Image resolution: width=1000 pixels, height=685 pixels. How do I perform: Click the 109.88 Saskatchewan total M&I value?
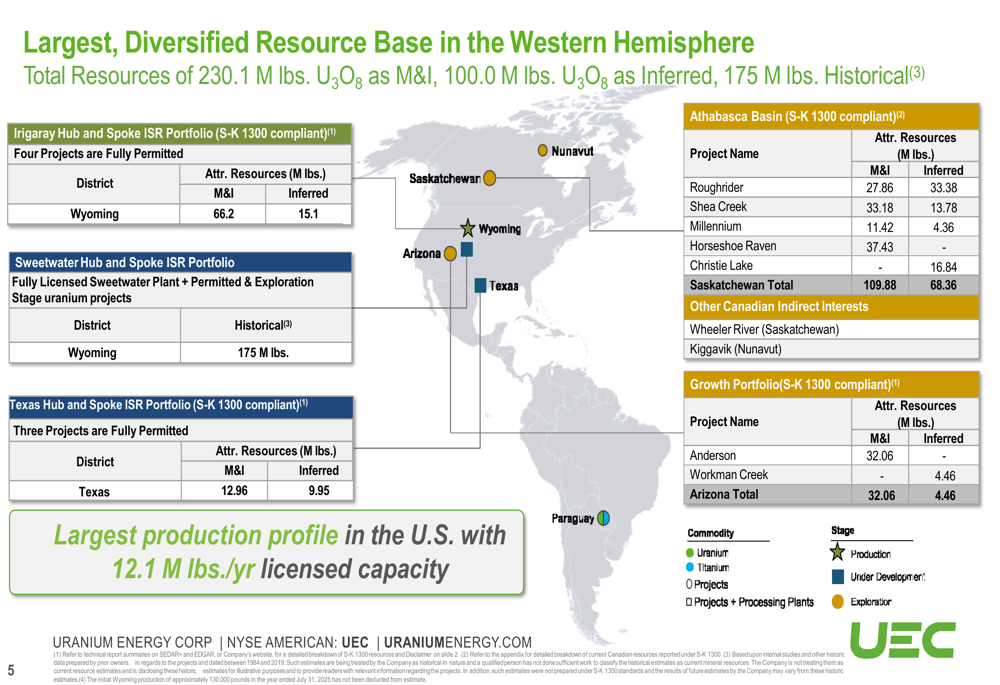[x=879, y=285]
